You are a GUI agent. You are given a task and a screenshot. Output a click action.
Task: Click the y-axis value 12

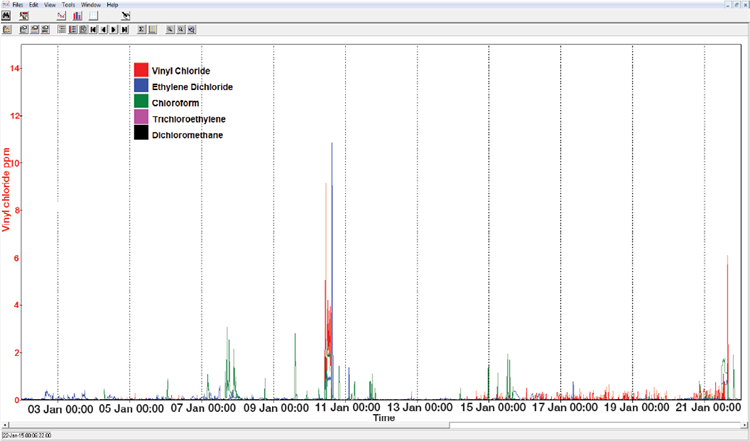[x=15, y=116]
